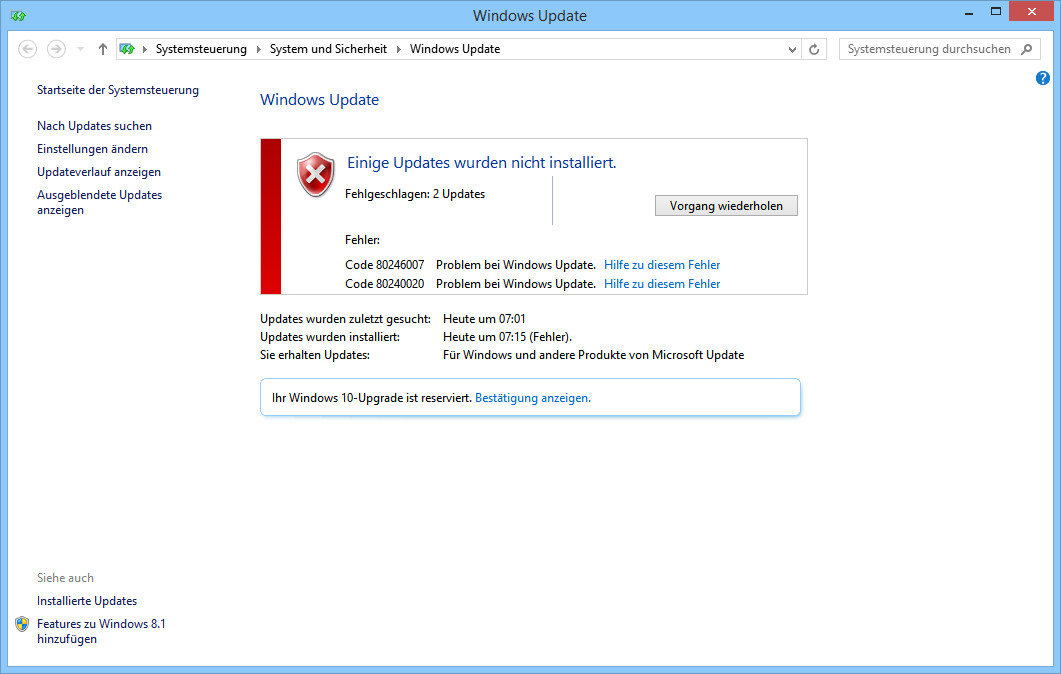
Task: Click the Code 80246007 text
Action: (x=384, y=265)
